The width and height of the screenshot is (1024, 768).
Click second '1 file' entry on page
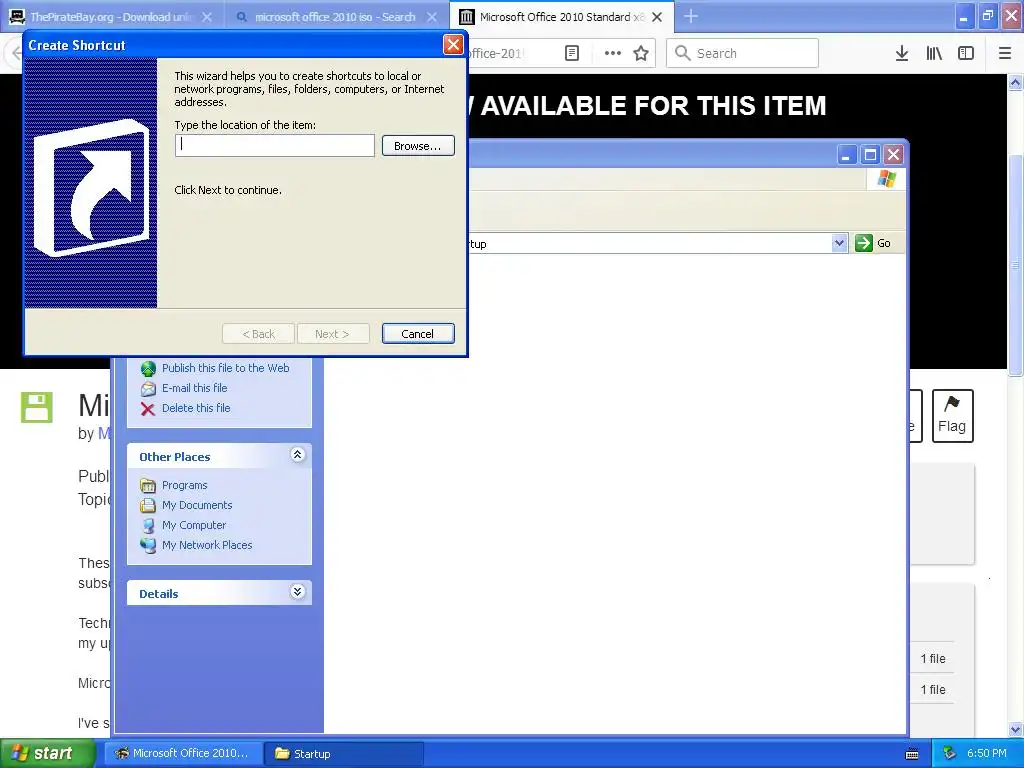[x=933, y=689]
